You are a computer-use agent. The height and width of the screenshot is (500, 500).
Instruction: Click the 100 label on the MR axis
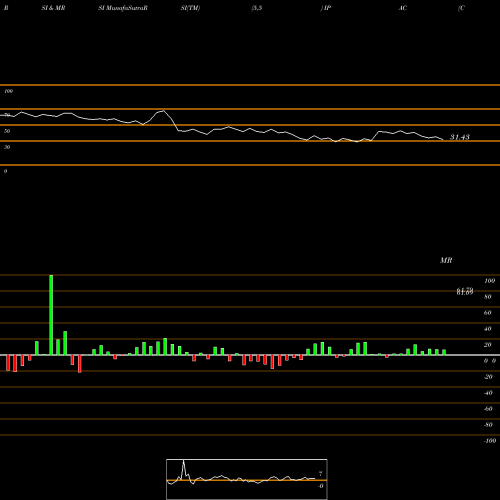tap(489, 281)
